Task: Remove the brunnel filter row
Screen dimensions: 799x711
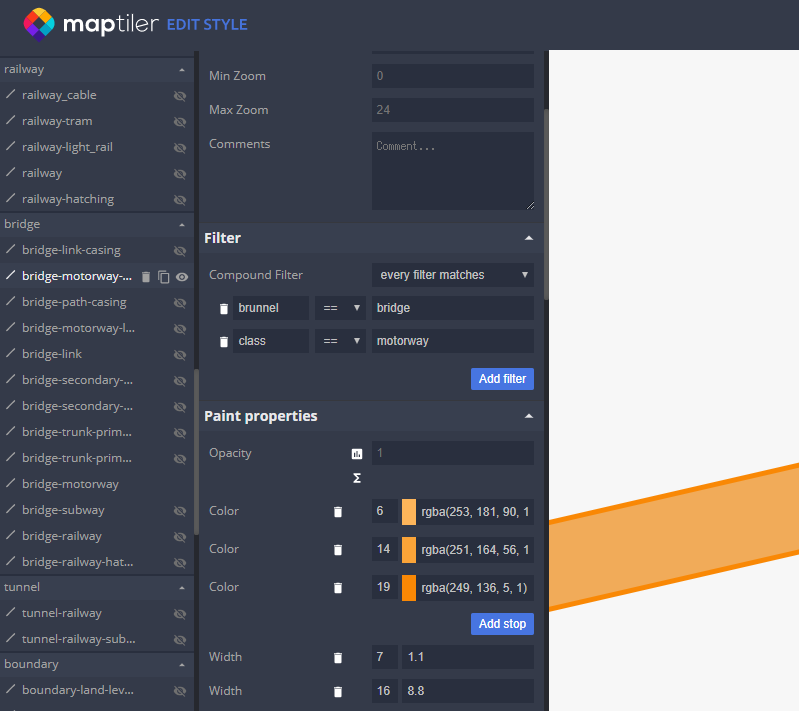Action: click(224, 309)
